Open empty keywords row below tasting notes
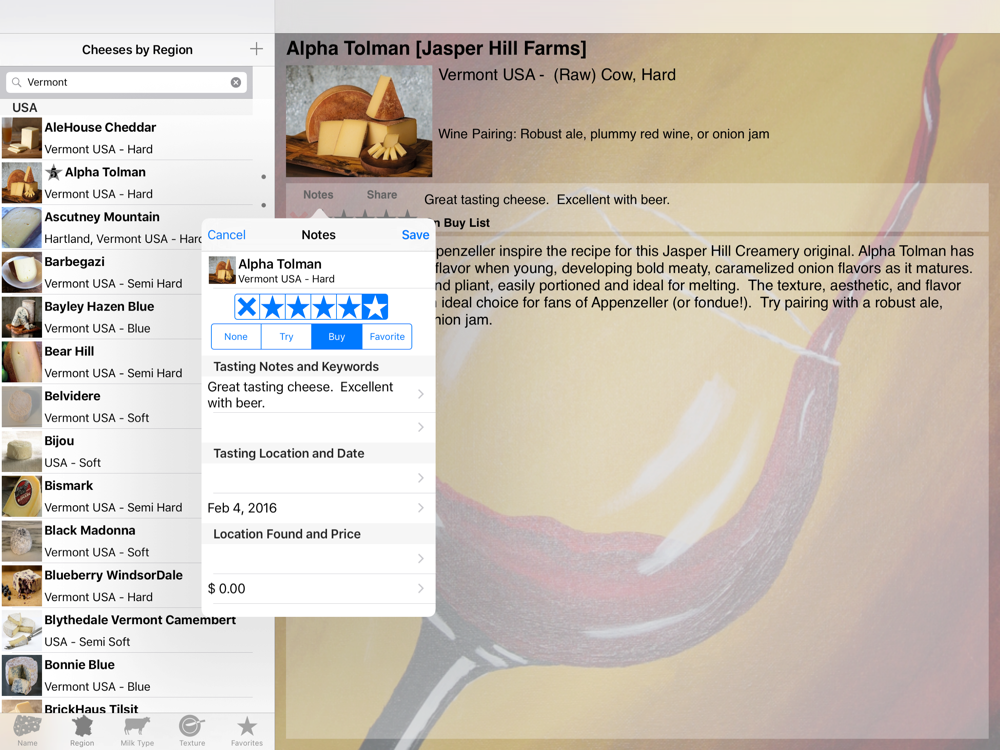Image resolution: width=1000 pixels, height=750 pixels. tap(319, 427)
